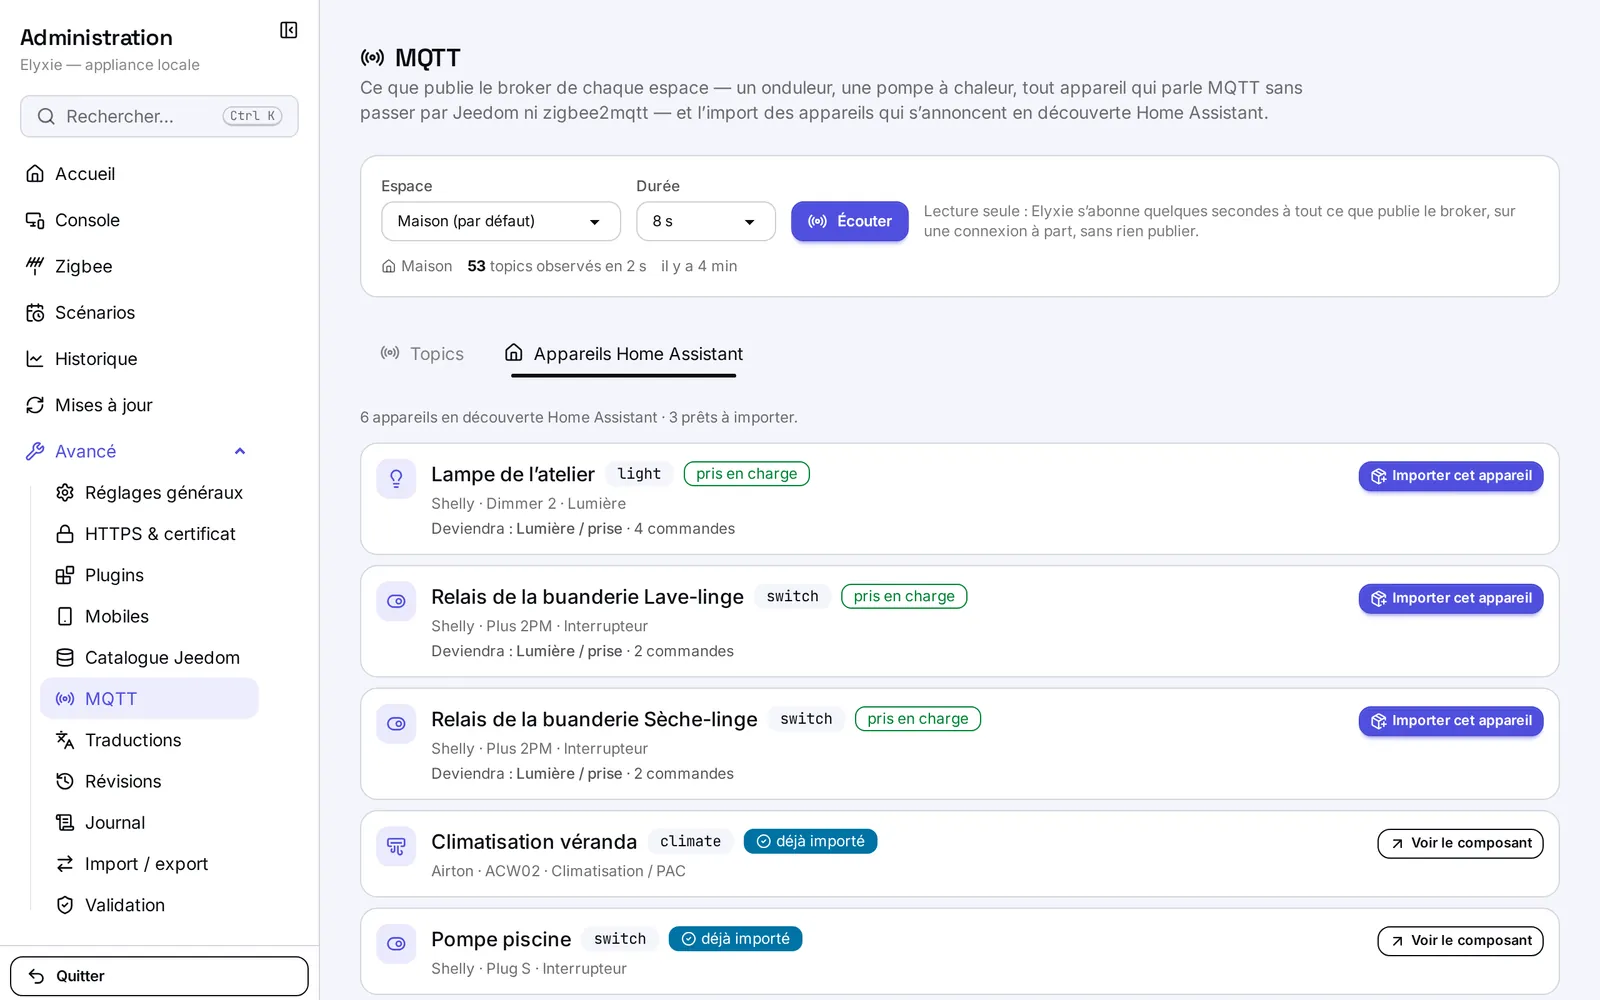The height and width of the screenshot is (1000, 1600).
Task: Click the 'pris en charge' badge on Lampe de l'atelier
Action: [747, 474]
